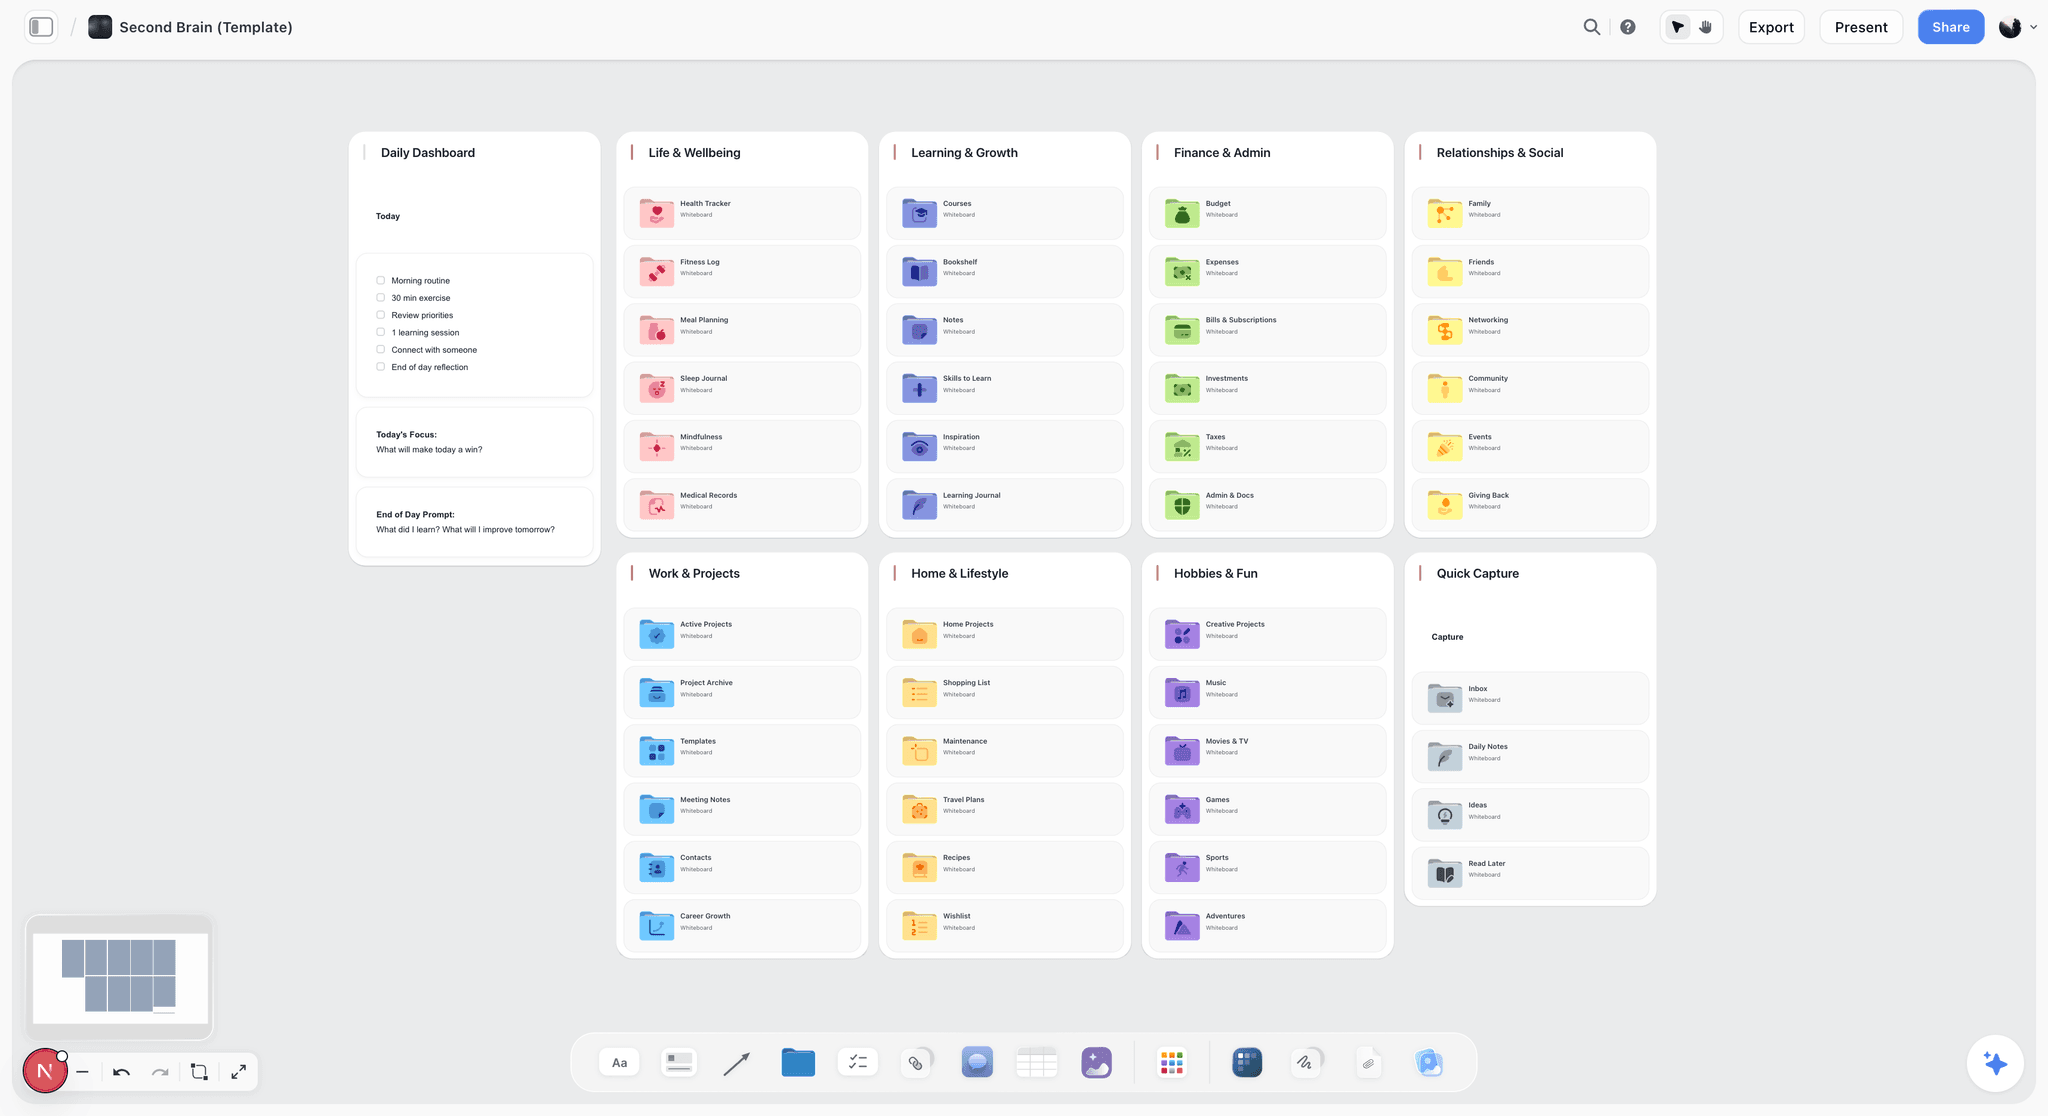Open the Active Projects whiteboard folder
This screenshot has height=1116, width=2048.
tap(742, 633)
